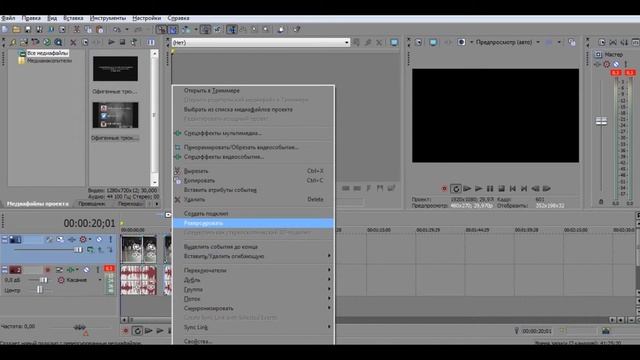Click Record button in the preview transport
Viewport: 640px width, 360px height.
pyautogui.click(x=444, y=189)
